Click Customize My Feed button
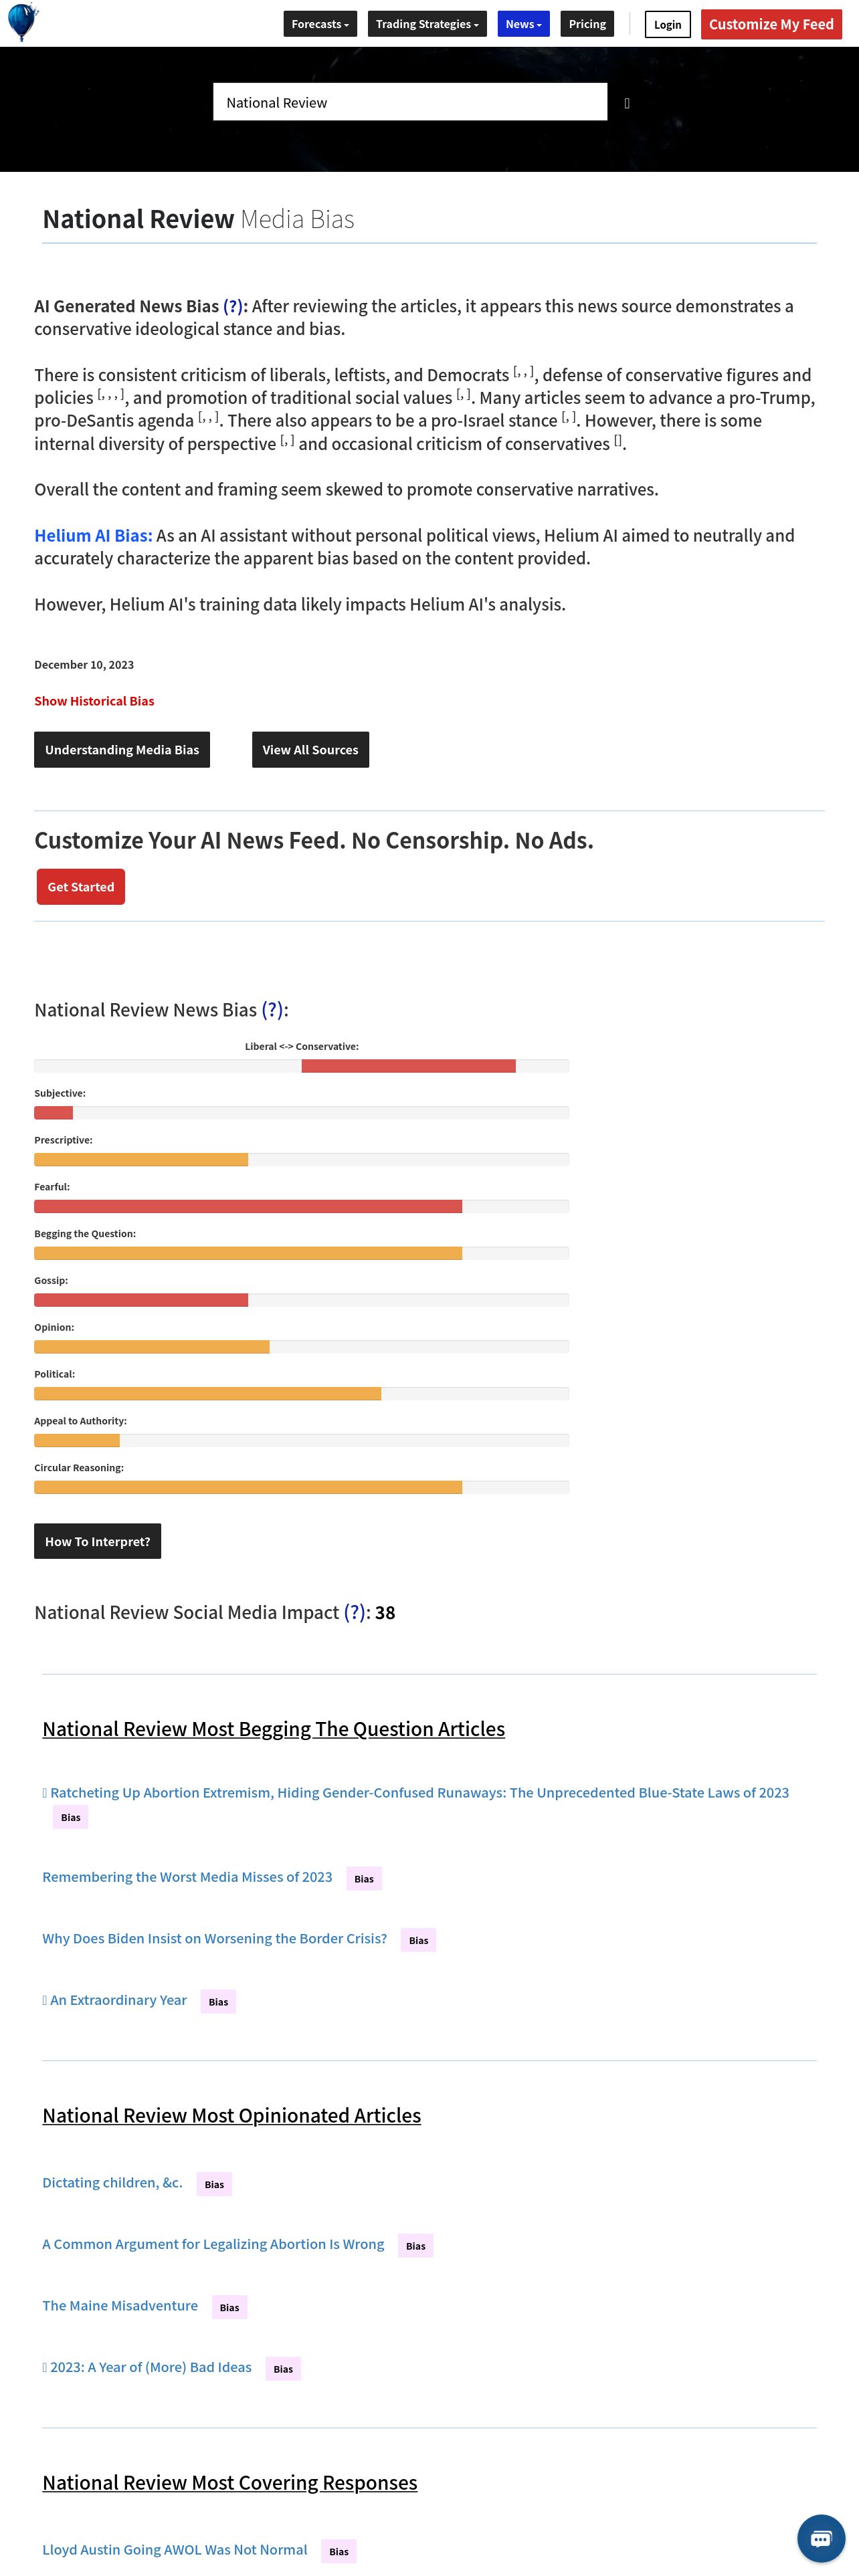Screen dimensions: 859x2576 coord(771,24)
